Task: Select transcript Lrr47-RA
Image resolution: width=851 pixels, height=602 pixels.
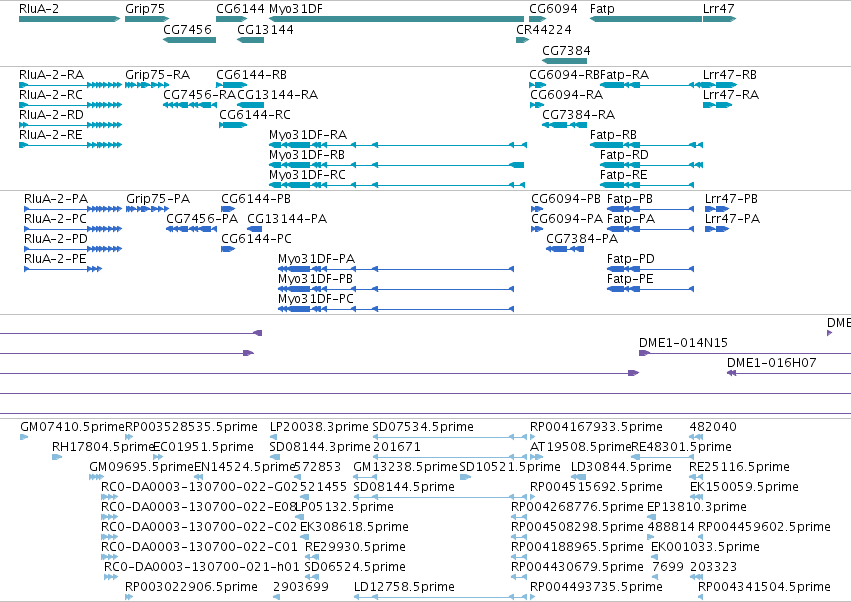Action: [x=717, y=105]
